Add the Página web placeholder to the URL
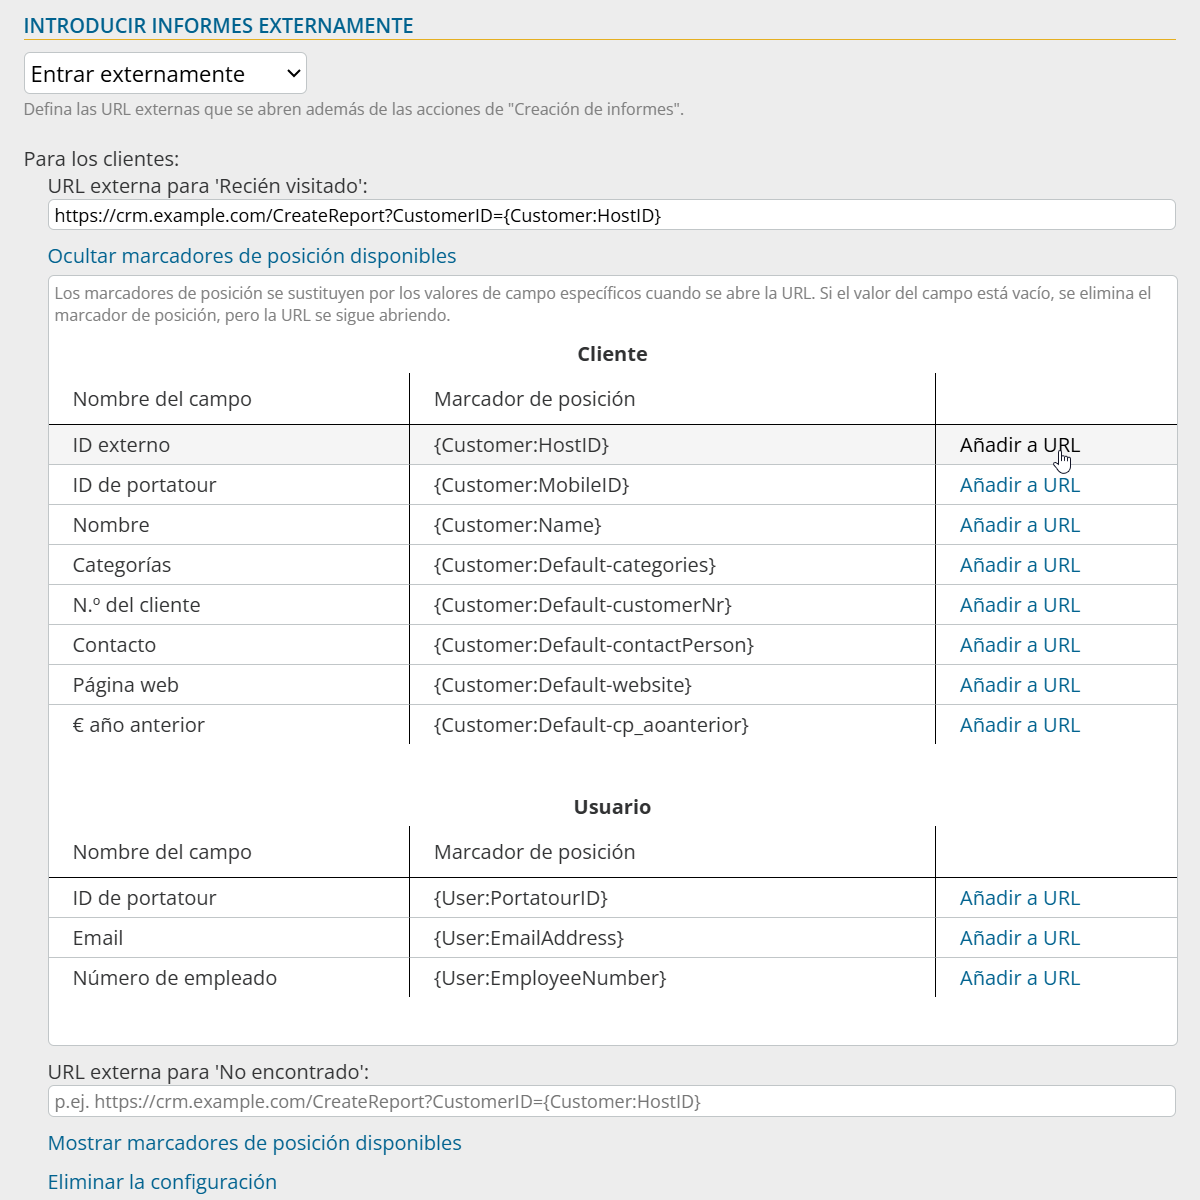Screen dimensions: 1200x1200 point(1019,685)
